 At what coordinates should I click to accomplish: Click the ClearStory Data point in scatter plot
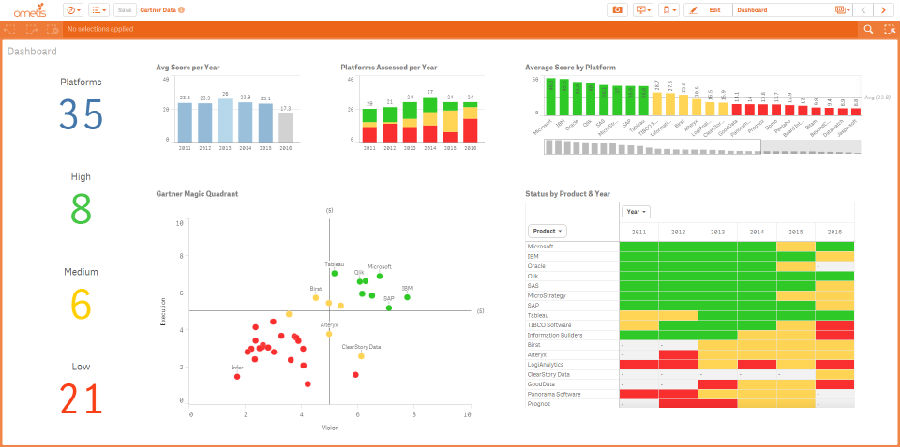click(x=361, y=356)
